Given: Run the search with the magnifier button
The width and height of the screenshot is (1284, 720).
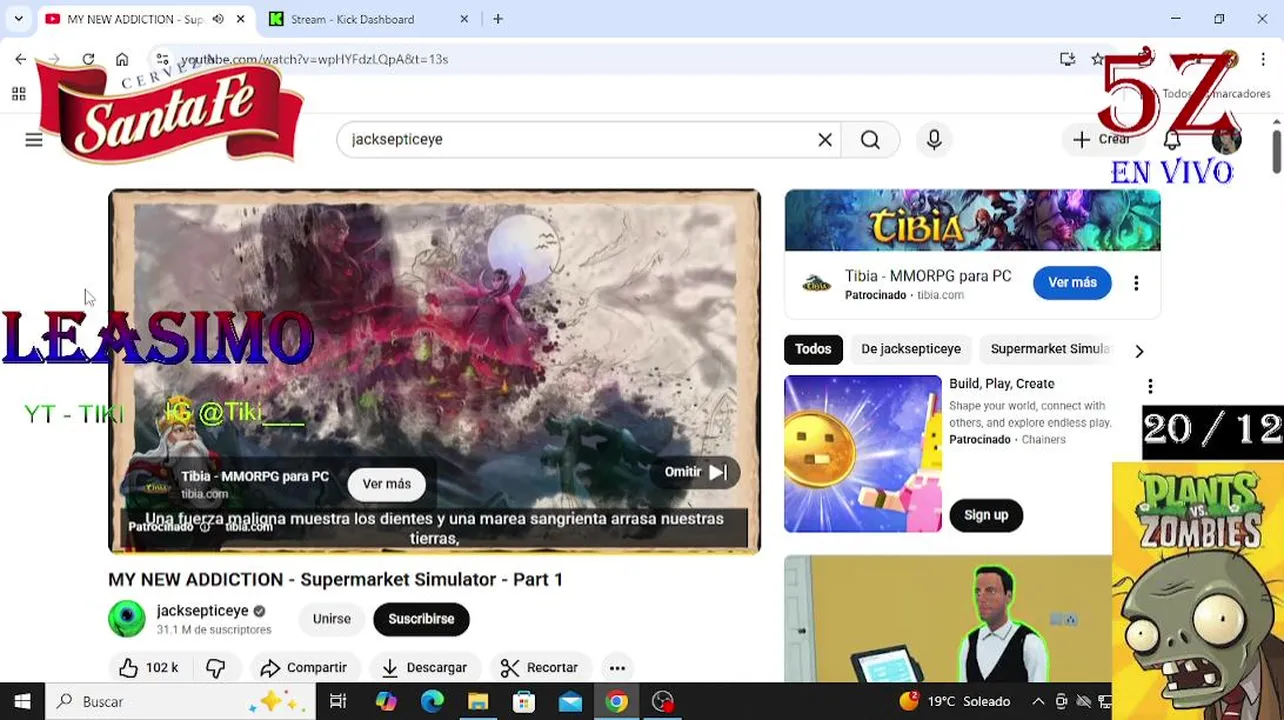Looking at the screenshot, I should coord(870,140).
